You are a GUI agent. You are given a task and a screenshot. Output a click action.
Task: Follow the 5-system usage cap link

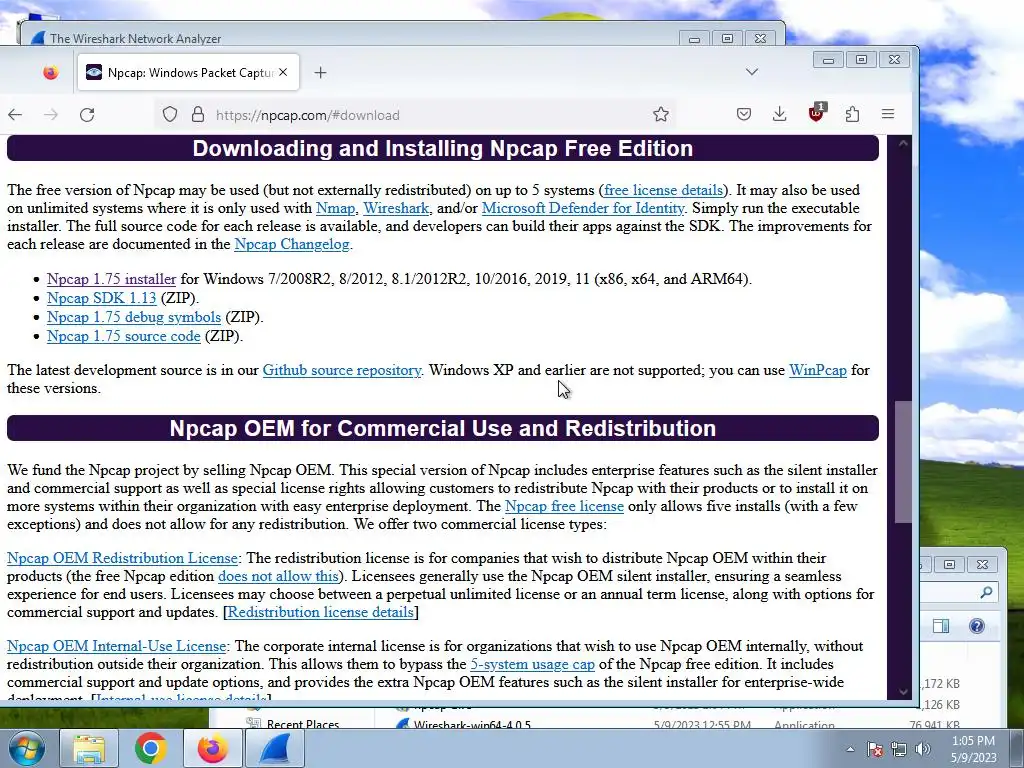point(532,665)
